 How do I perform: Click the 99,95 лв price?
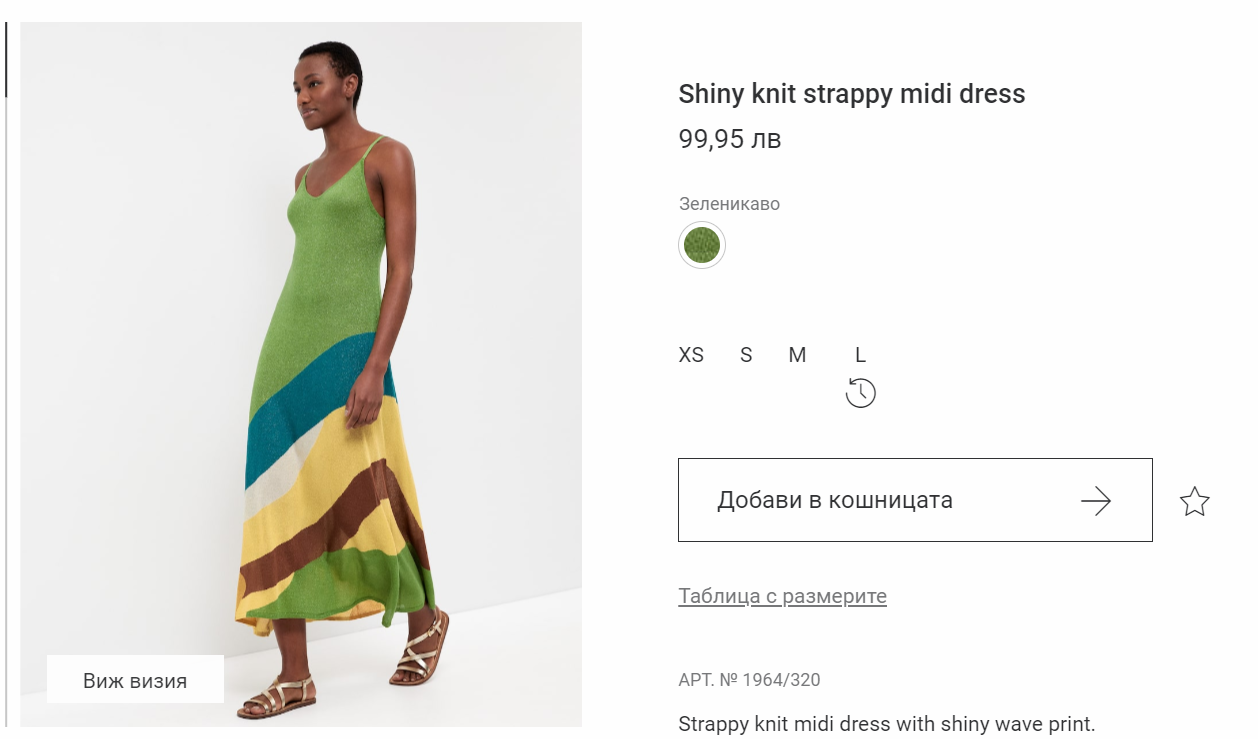730,139
